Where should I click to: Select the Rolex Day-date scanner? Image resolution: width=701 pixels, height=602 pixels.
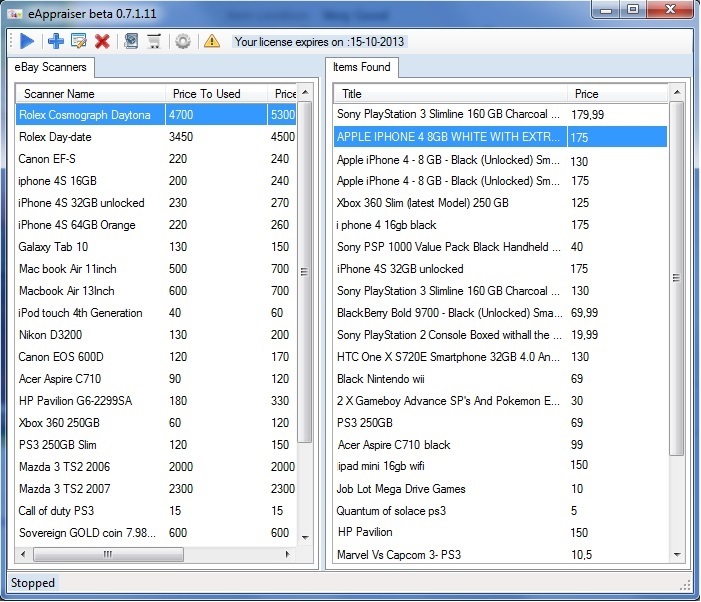click(156, 137)
